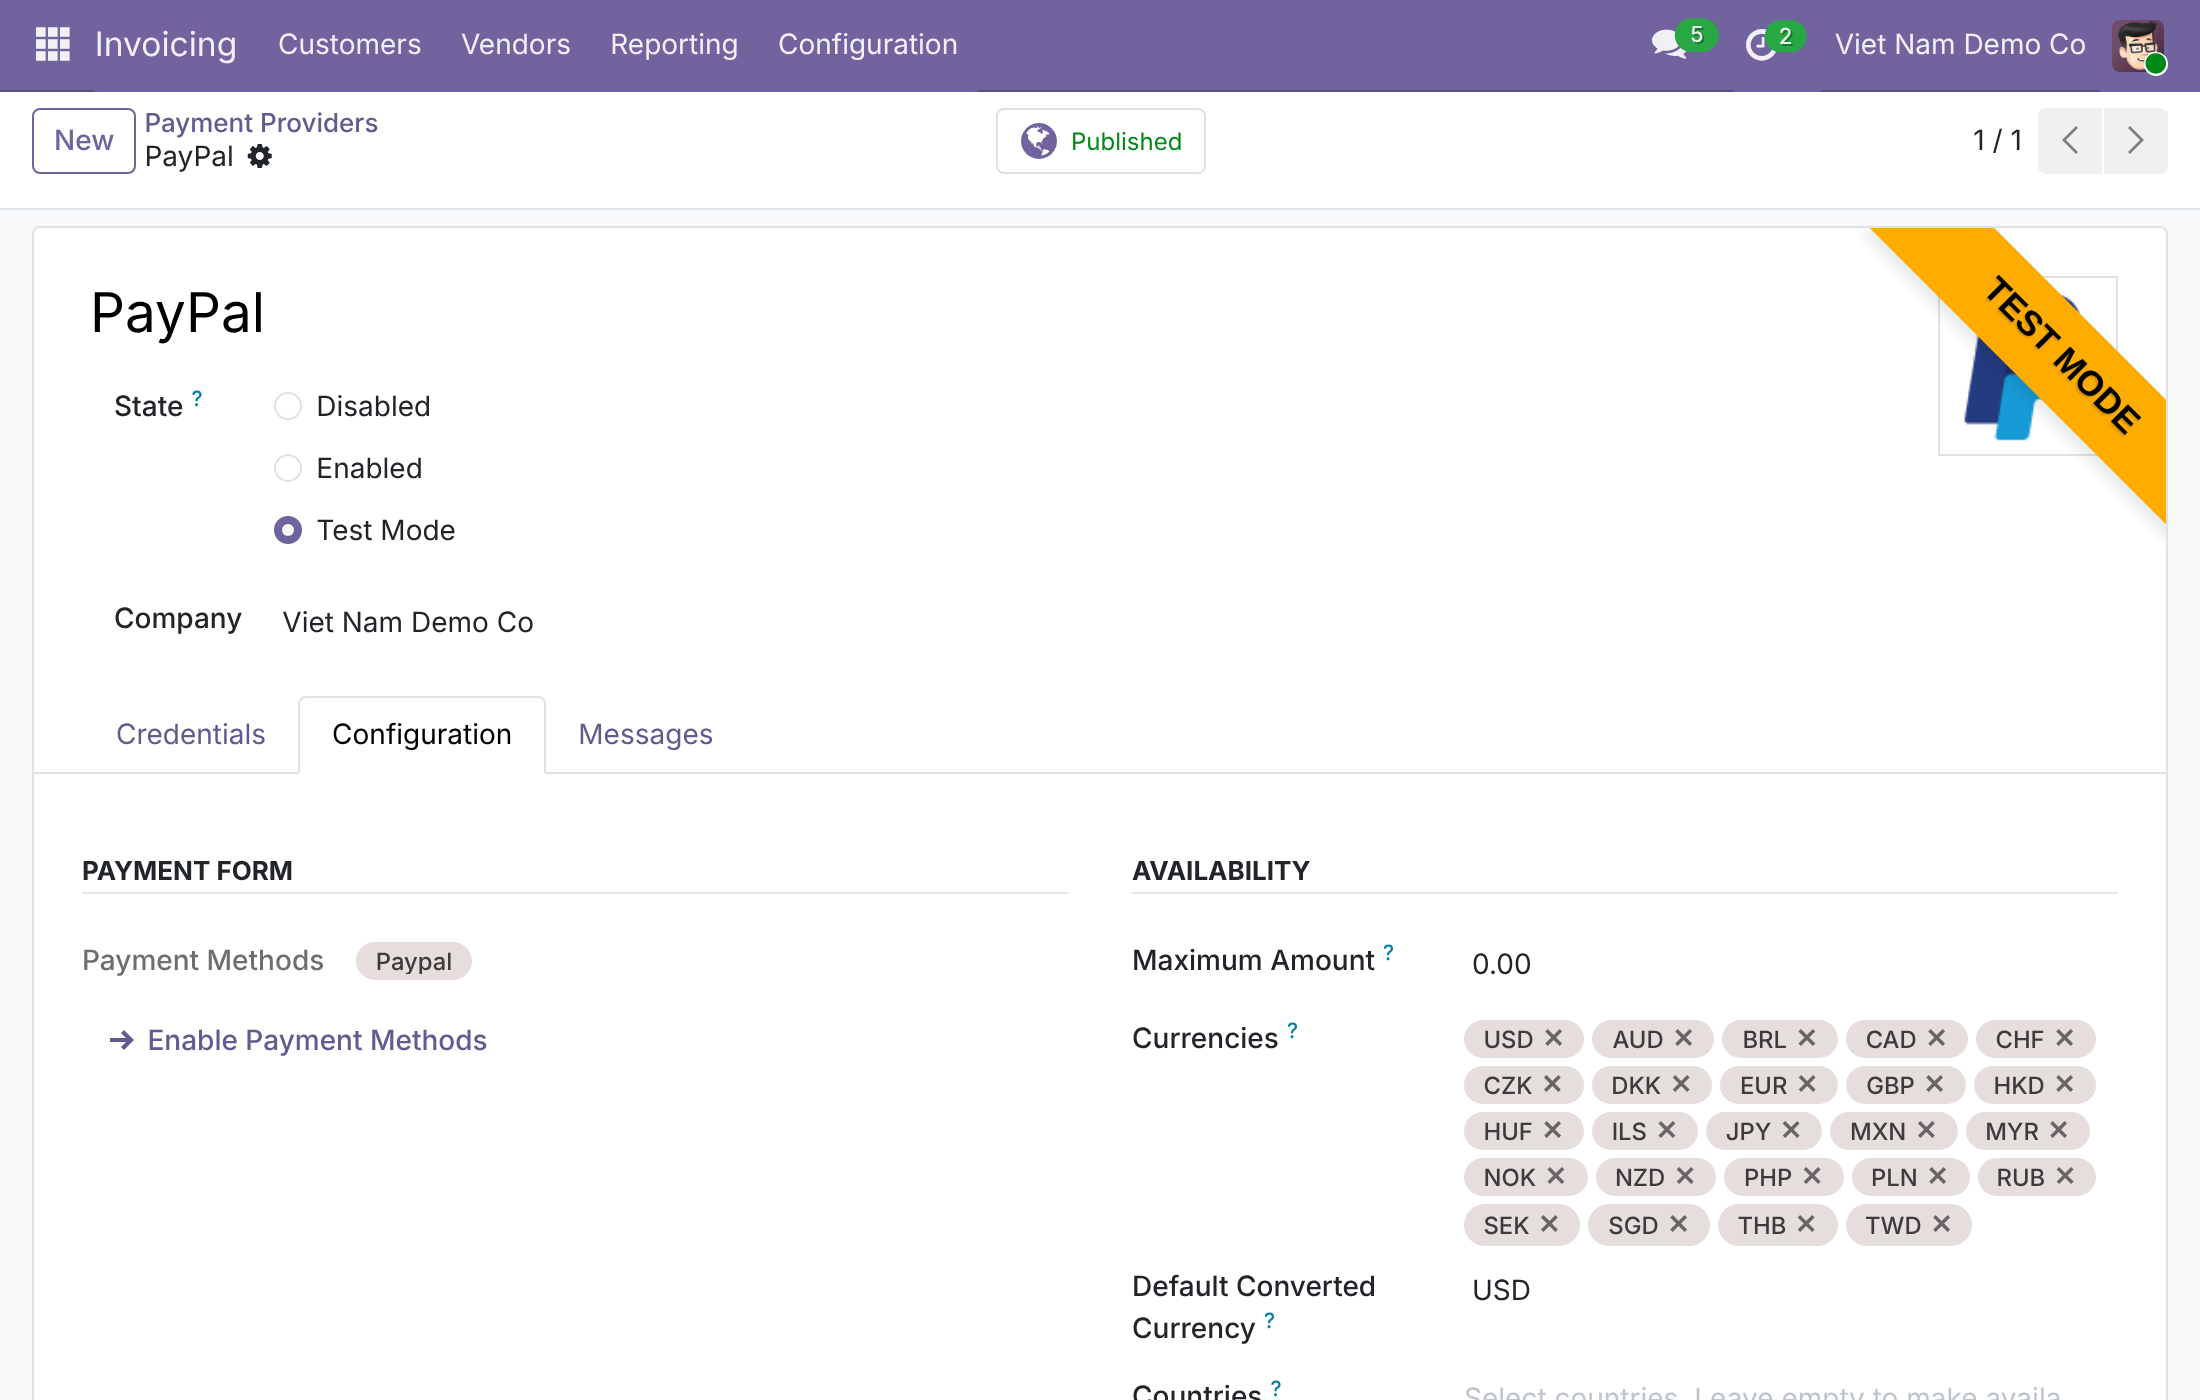The height and width of the screenshot is (1400, 2200).
Task: Show help for the State field
Action: (x=197, y=398)
